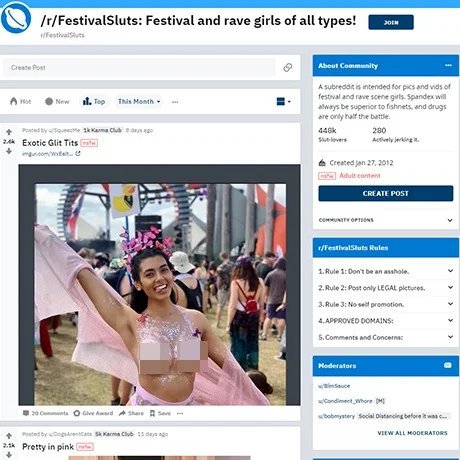Screen dimensions: 460x460
Task: Click the 5k Karma Club flair
Action: click(x=114, y=434)
